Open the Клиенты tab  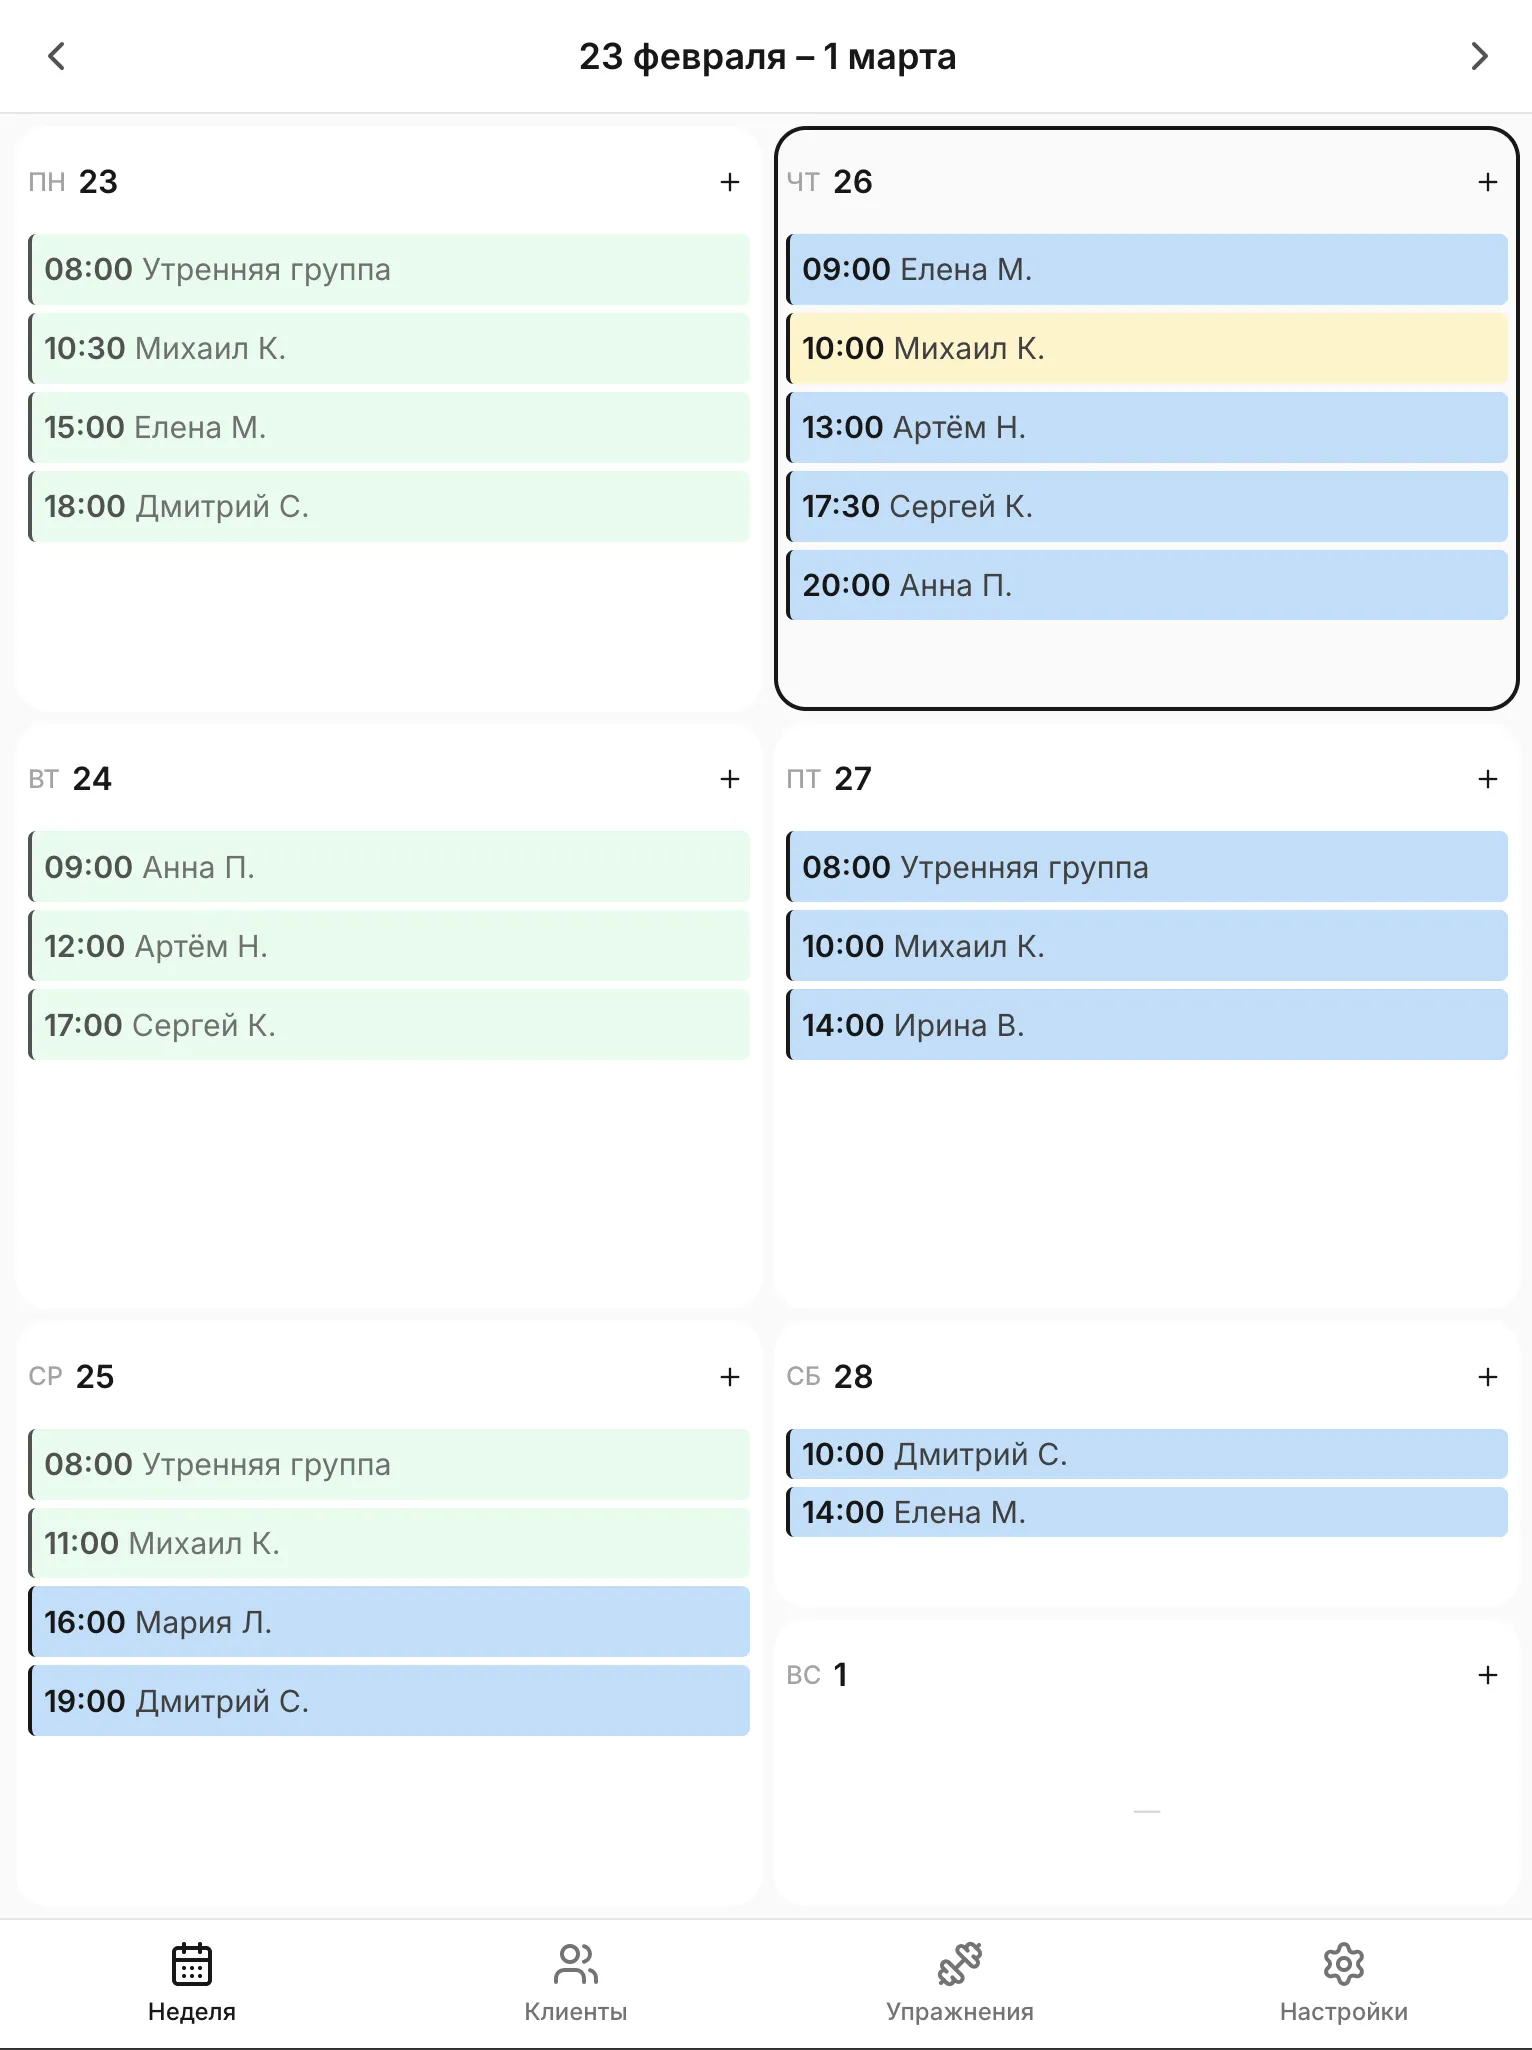click(x=575, y=1982)
